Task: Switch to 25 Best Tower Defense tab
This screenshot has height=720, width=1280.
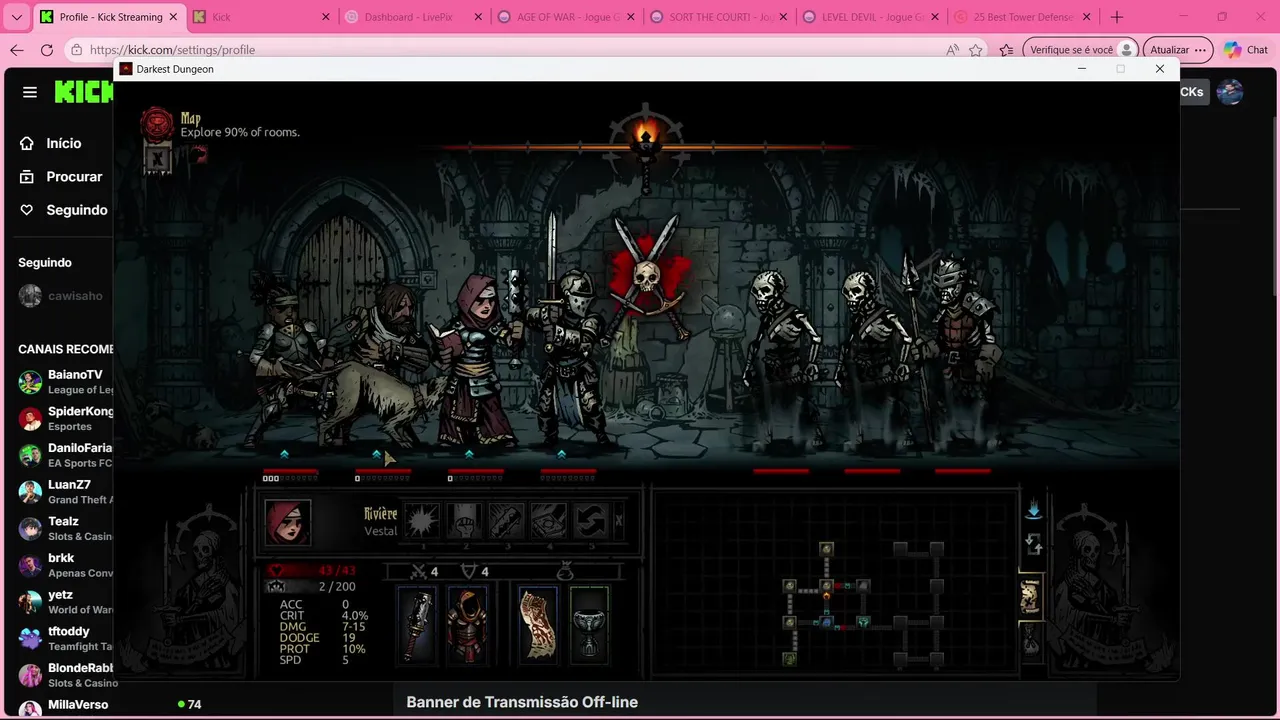Action: click(1023, 17)
